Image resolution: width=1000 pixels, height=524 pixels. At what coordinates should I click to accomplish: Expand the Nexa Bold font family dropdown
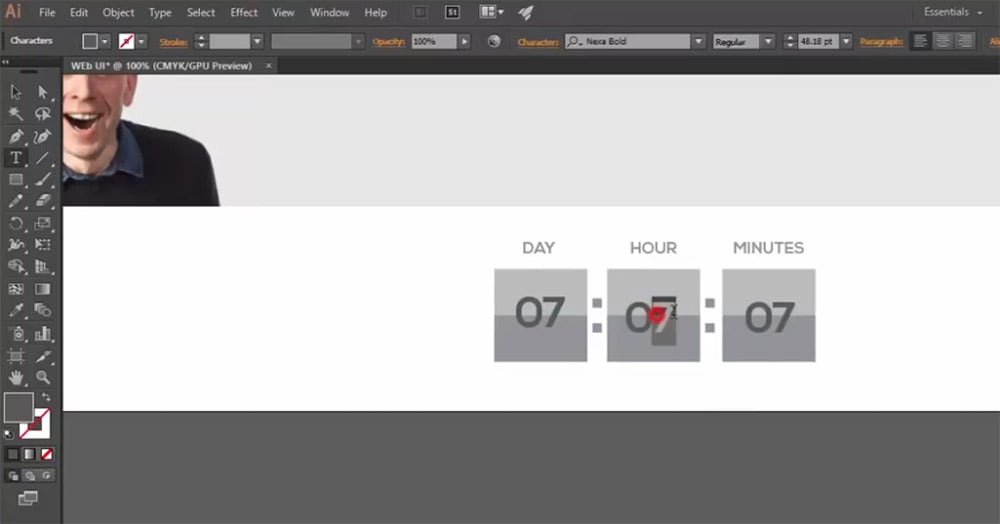698,41
